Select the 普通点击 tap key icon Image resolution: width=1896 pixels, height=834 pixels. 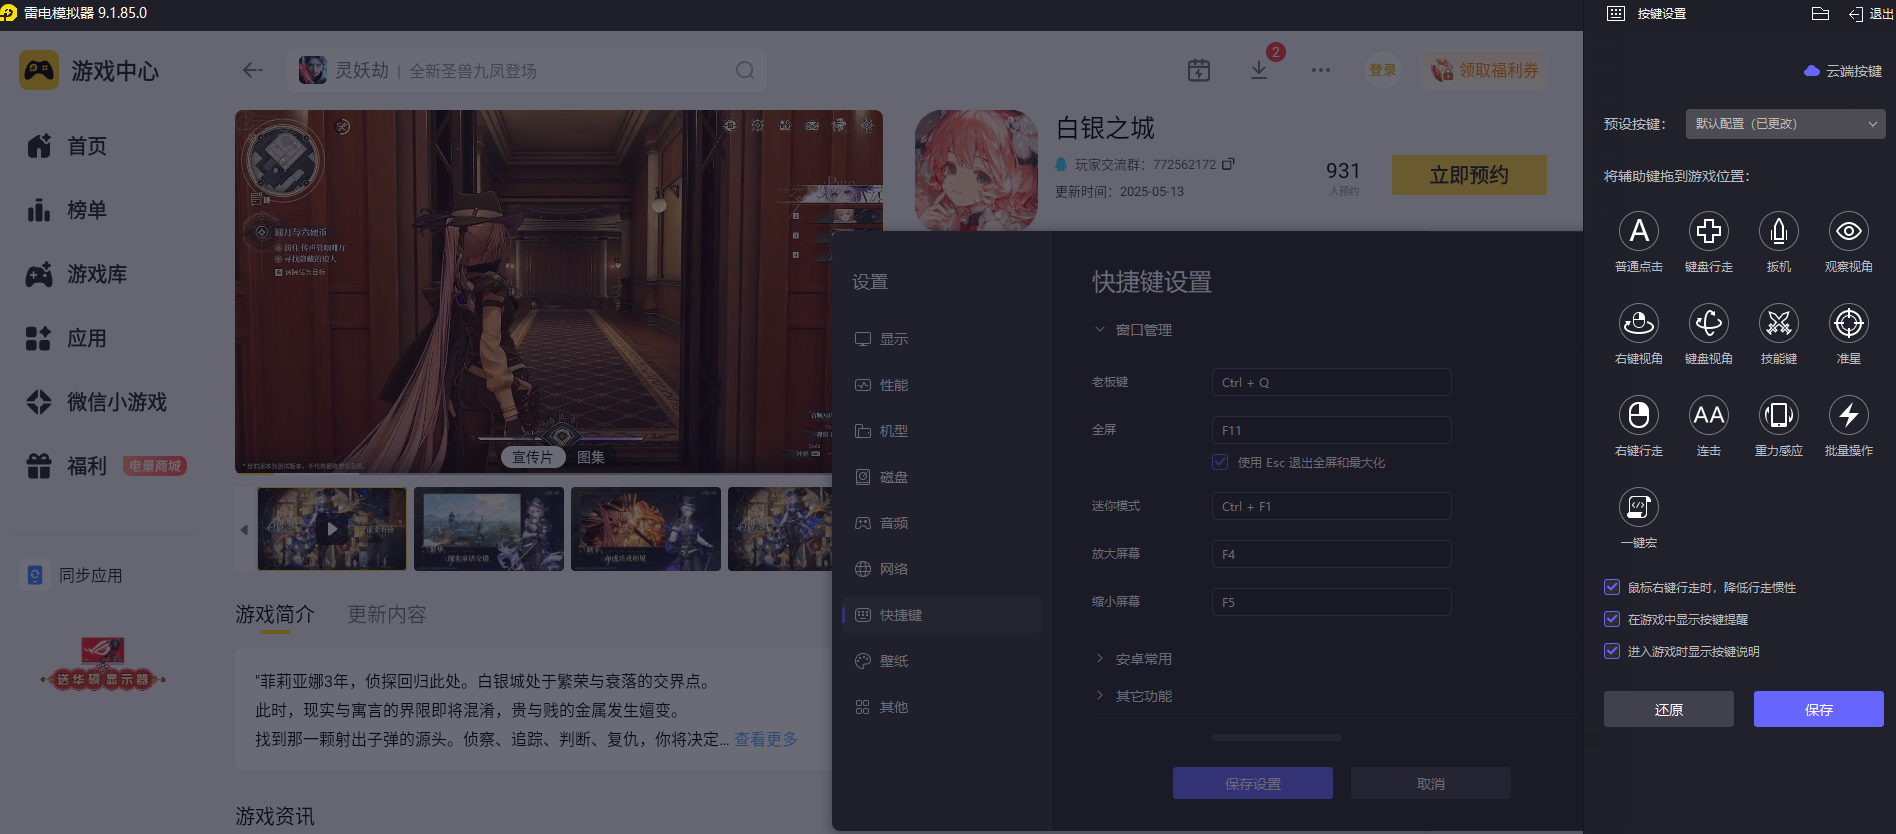1638,232
